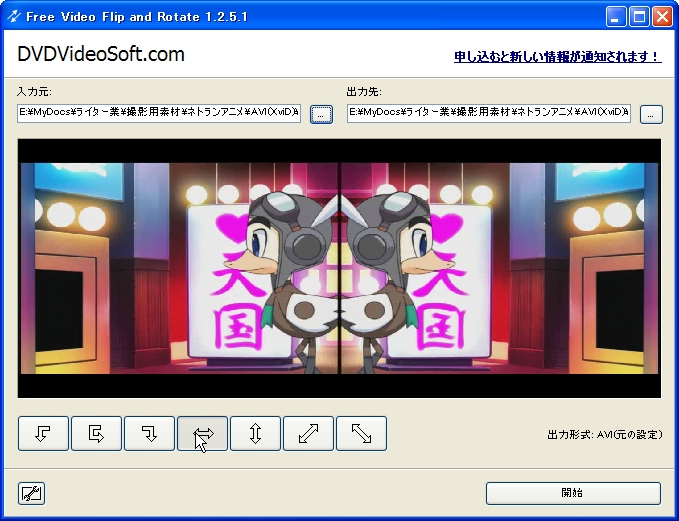The height and width of the screenshot is (521, 679).
Task: Select the rotate 180 degrees icon
Action: point(96,434)
